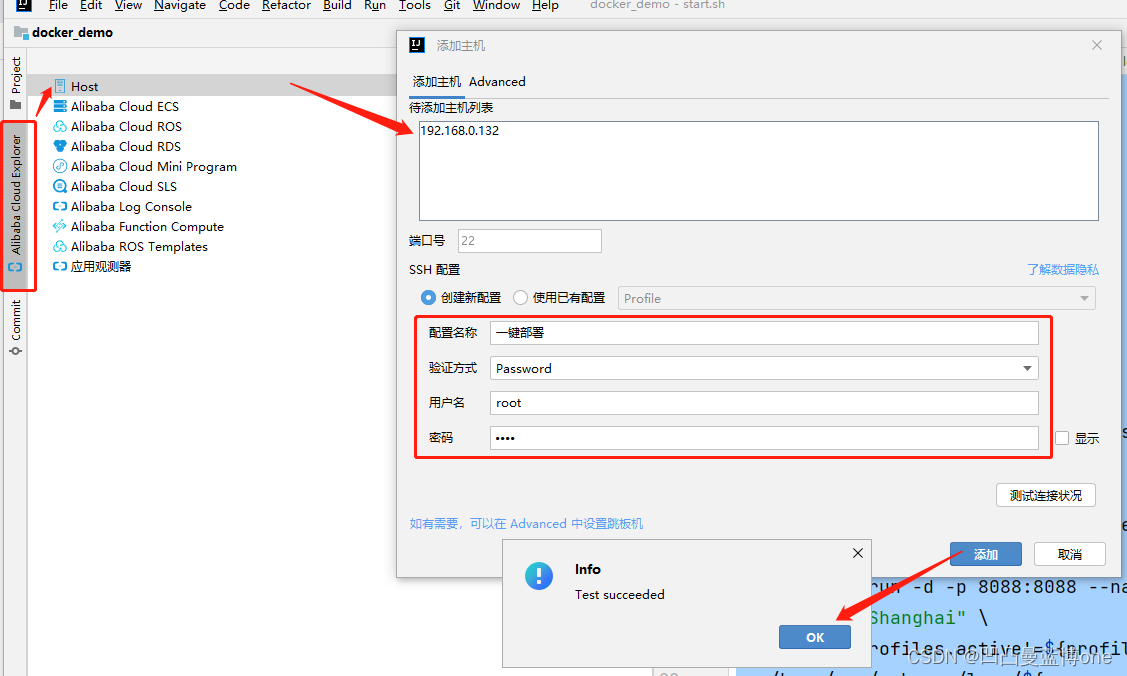Select Alibaba Cloud ROS in the tree
This screenshot has width=1127, height=676.
point(126,126)
